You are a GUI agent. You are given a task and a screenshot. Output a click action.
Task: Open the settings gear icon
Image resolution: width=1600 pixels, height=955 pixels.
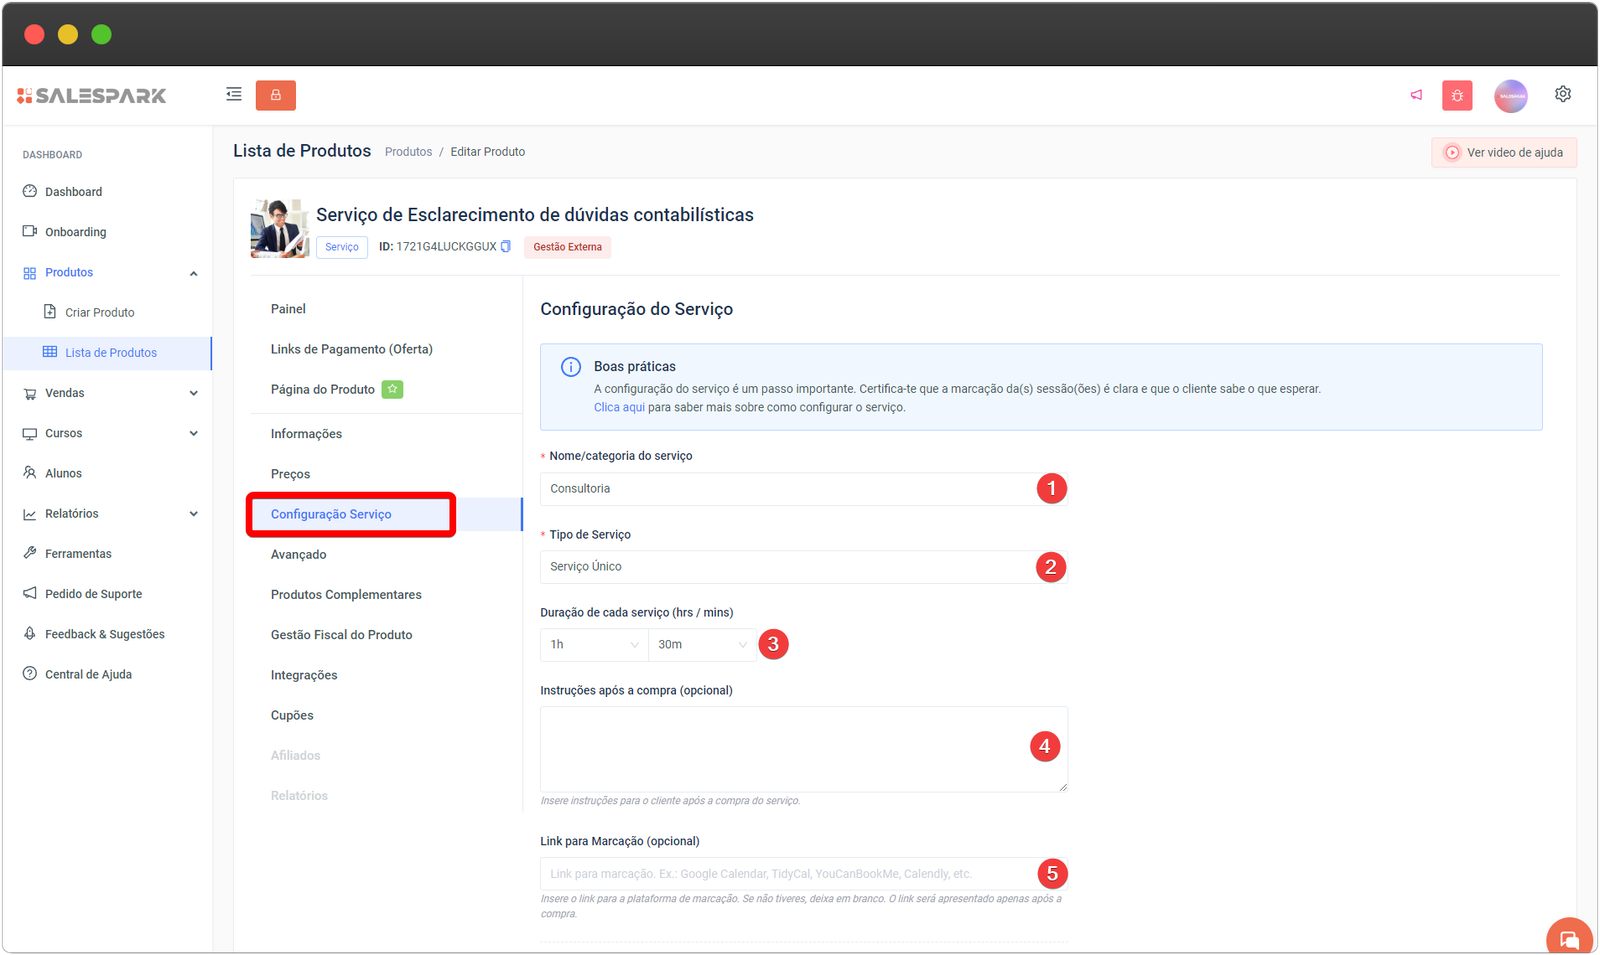coord(1562,94)
